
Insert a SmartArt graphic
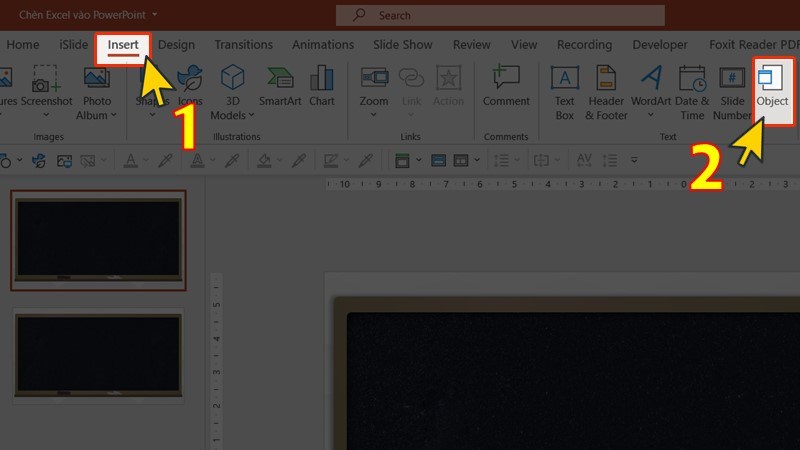280,88
